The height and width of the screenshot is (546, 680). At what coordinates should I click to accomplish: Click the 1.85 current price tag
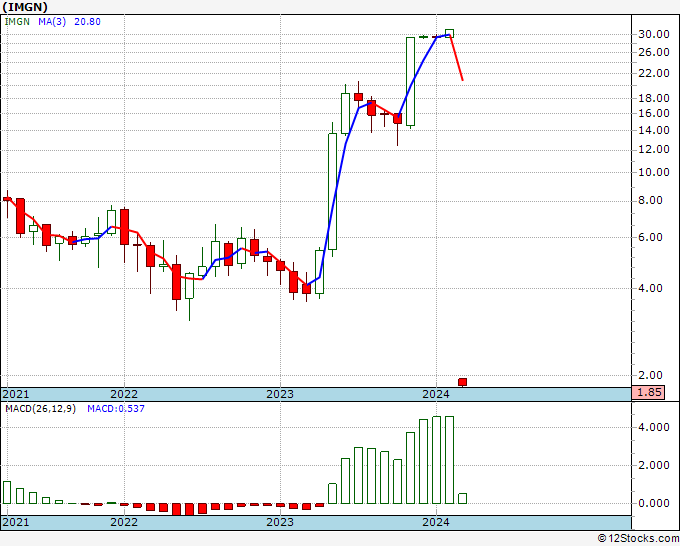click(648, 392)
